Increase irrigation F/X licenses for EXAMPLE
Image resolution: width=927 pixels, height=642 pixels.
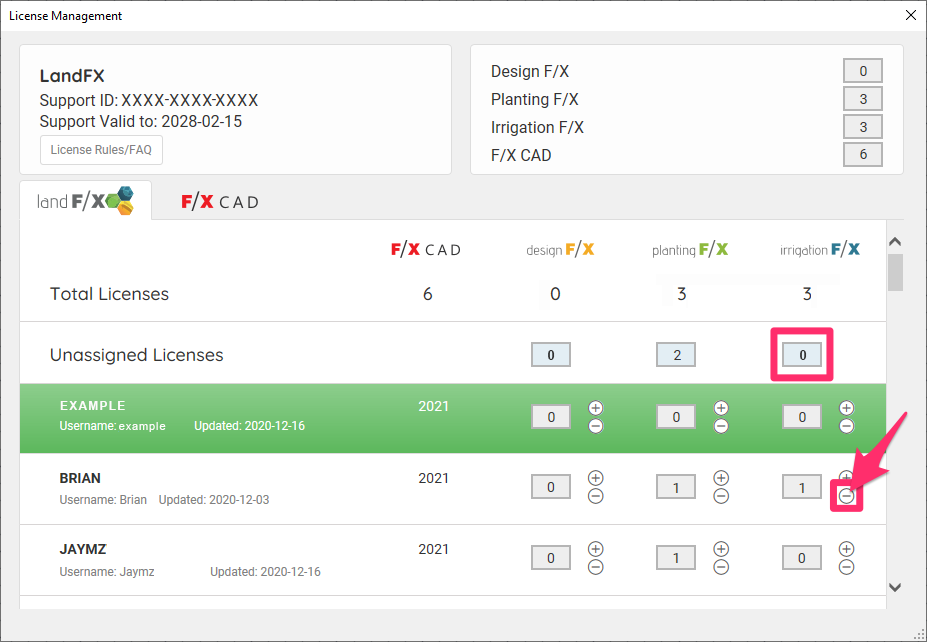pyautogui.click(x=846, y=408)
